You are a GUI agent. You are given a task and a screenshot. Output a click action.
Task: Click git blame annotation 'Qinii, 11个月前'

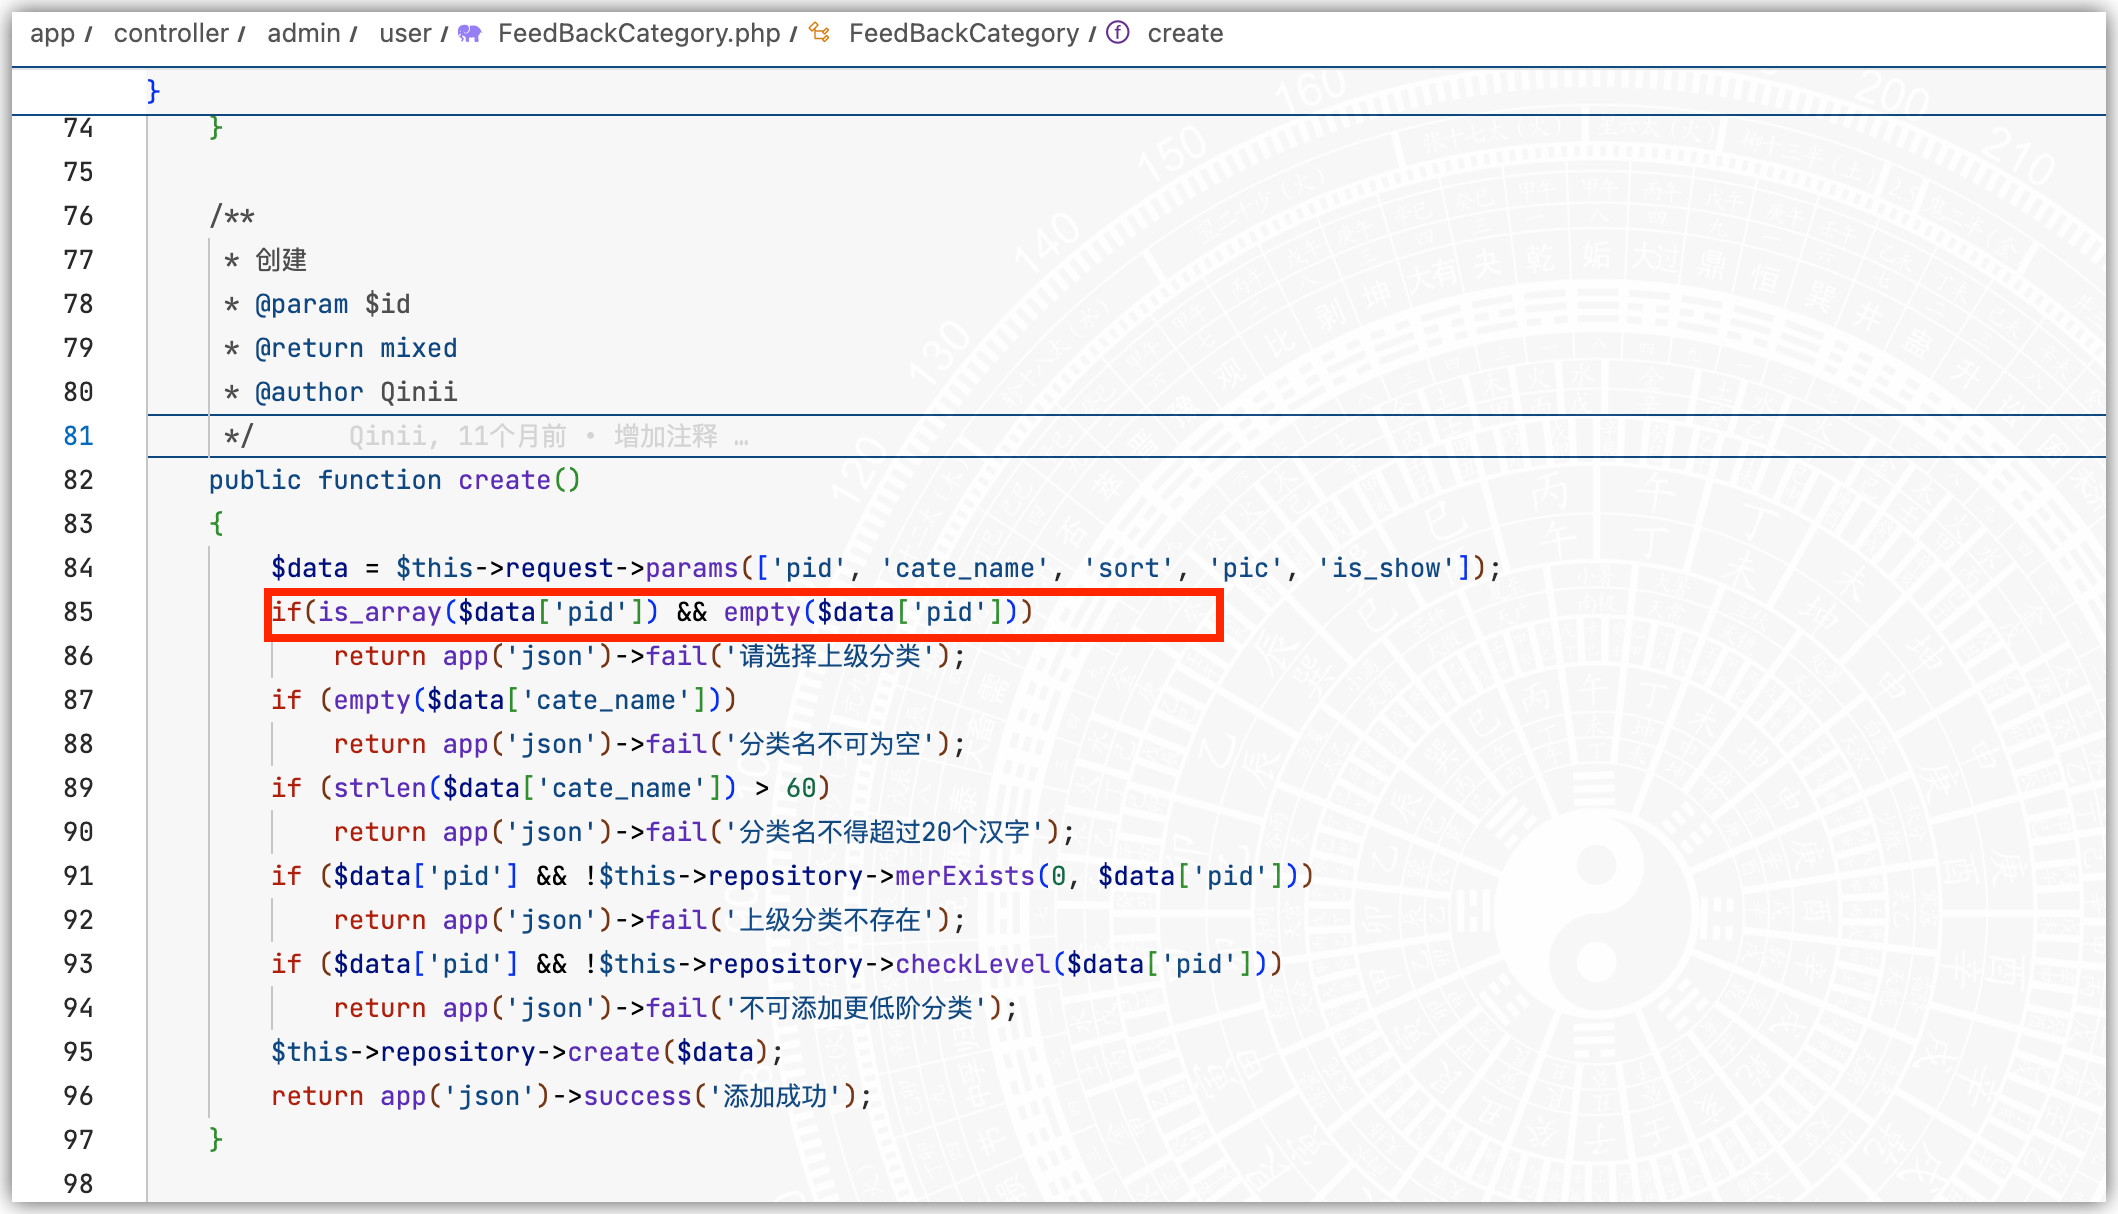(458, 436)
